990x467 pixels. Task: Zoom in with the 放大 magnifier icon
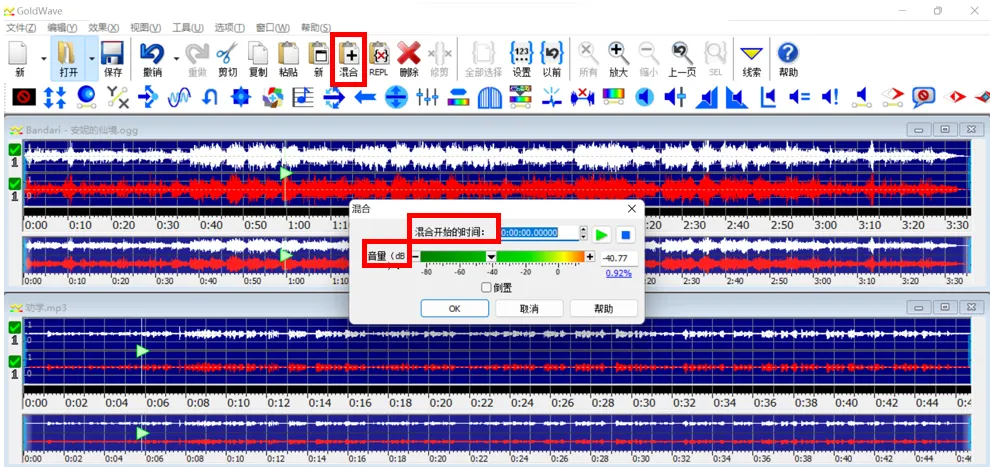[x=618, y=54]
